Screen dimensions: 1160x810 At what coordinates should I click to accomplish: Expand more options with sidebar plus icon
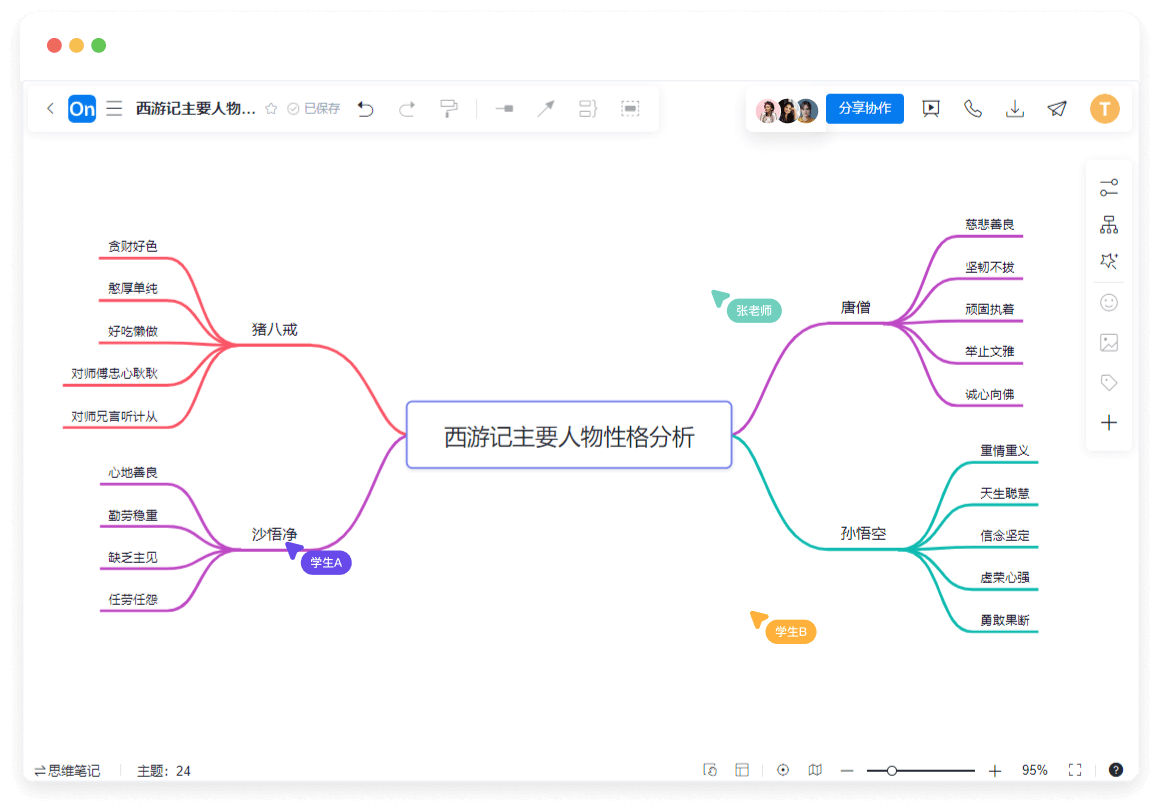pos(1108,423)
